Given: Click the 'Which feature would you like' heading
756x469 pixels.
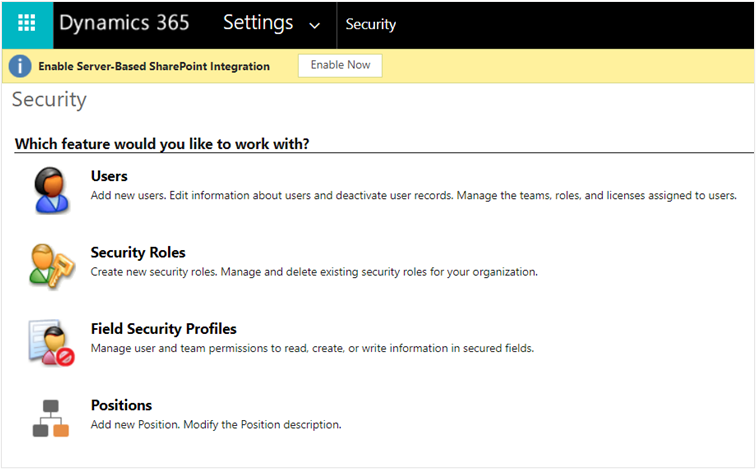Looking at the screenshot, I should click(162, 144).
